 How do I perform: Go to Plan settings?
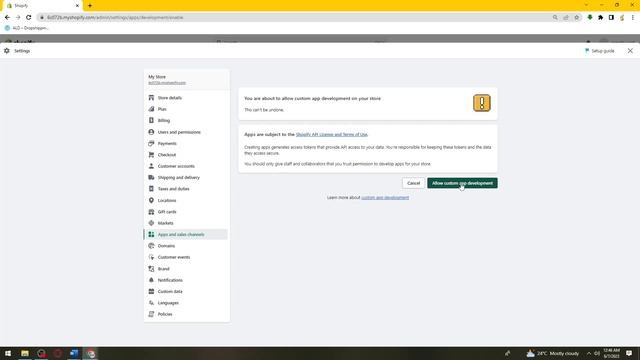162,109
